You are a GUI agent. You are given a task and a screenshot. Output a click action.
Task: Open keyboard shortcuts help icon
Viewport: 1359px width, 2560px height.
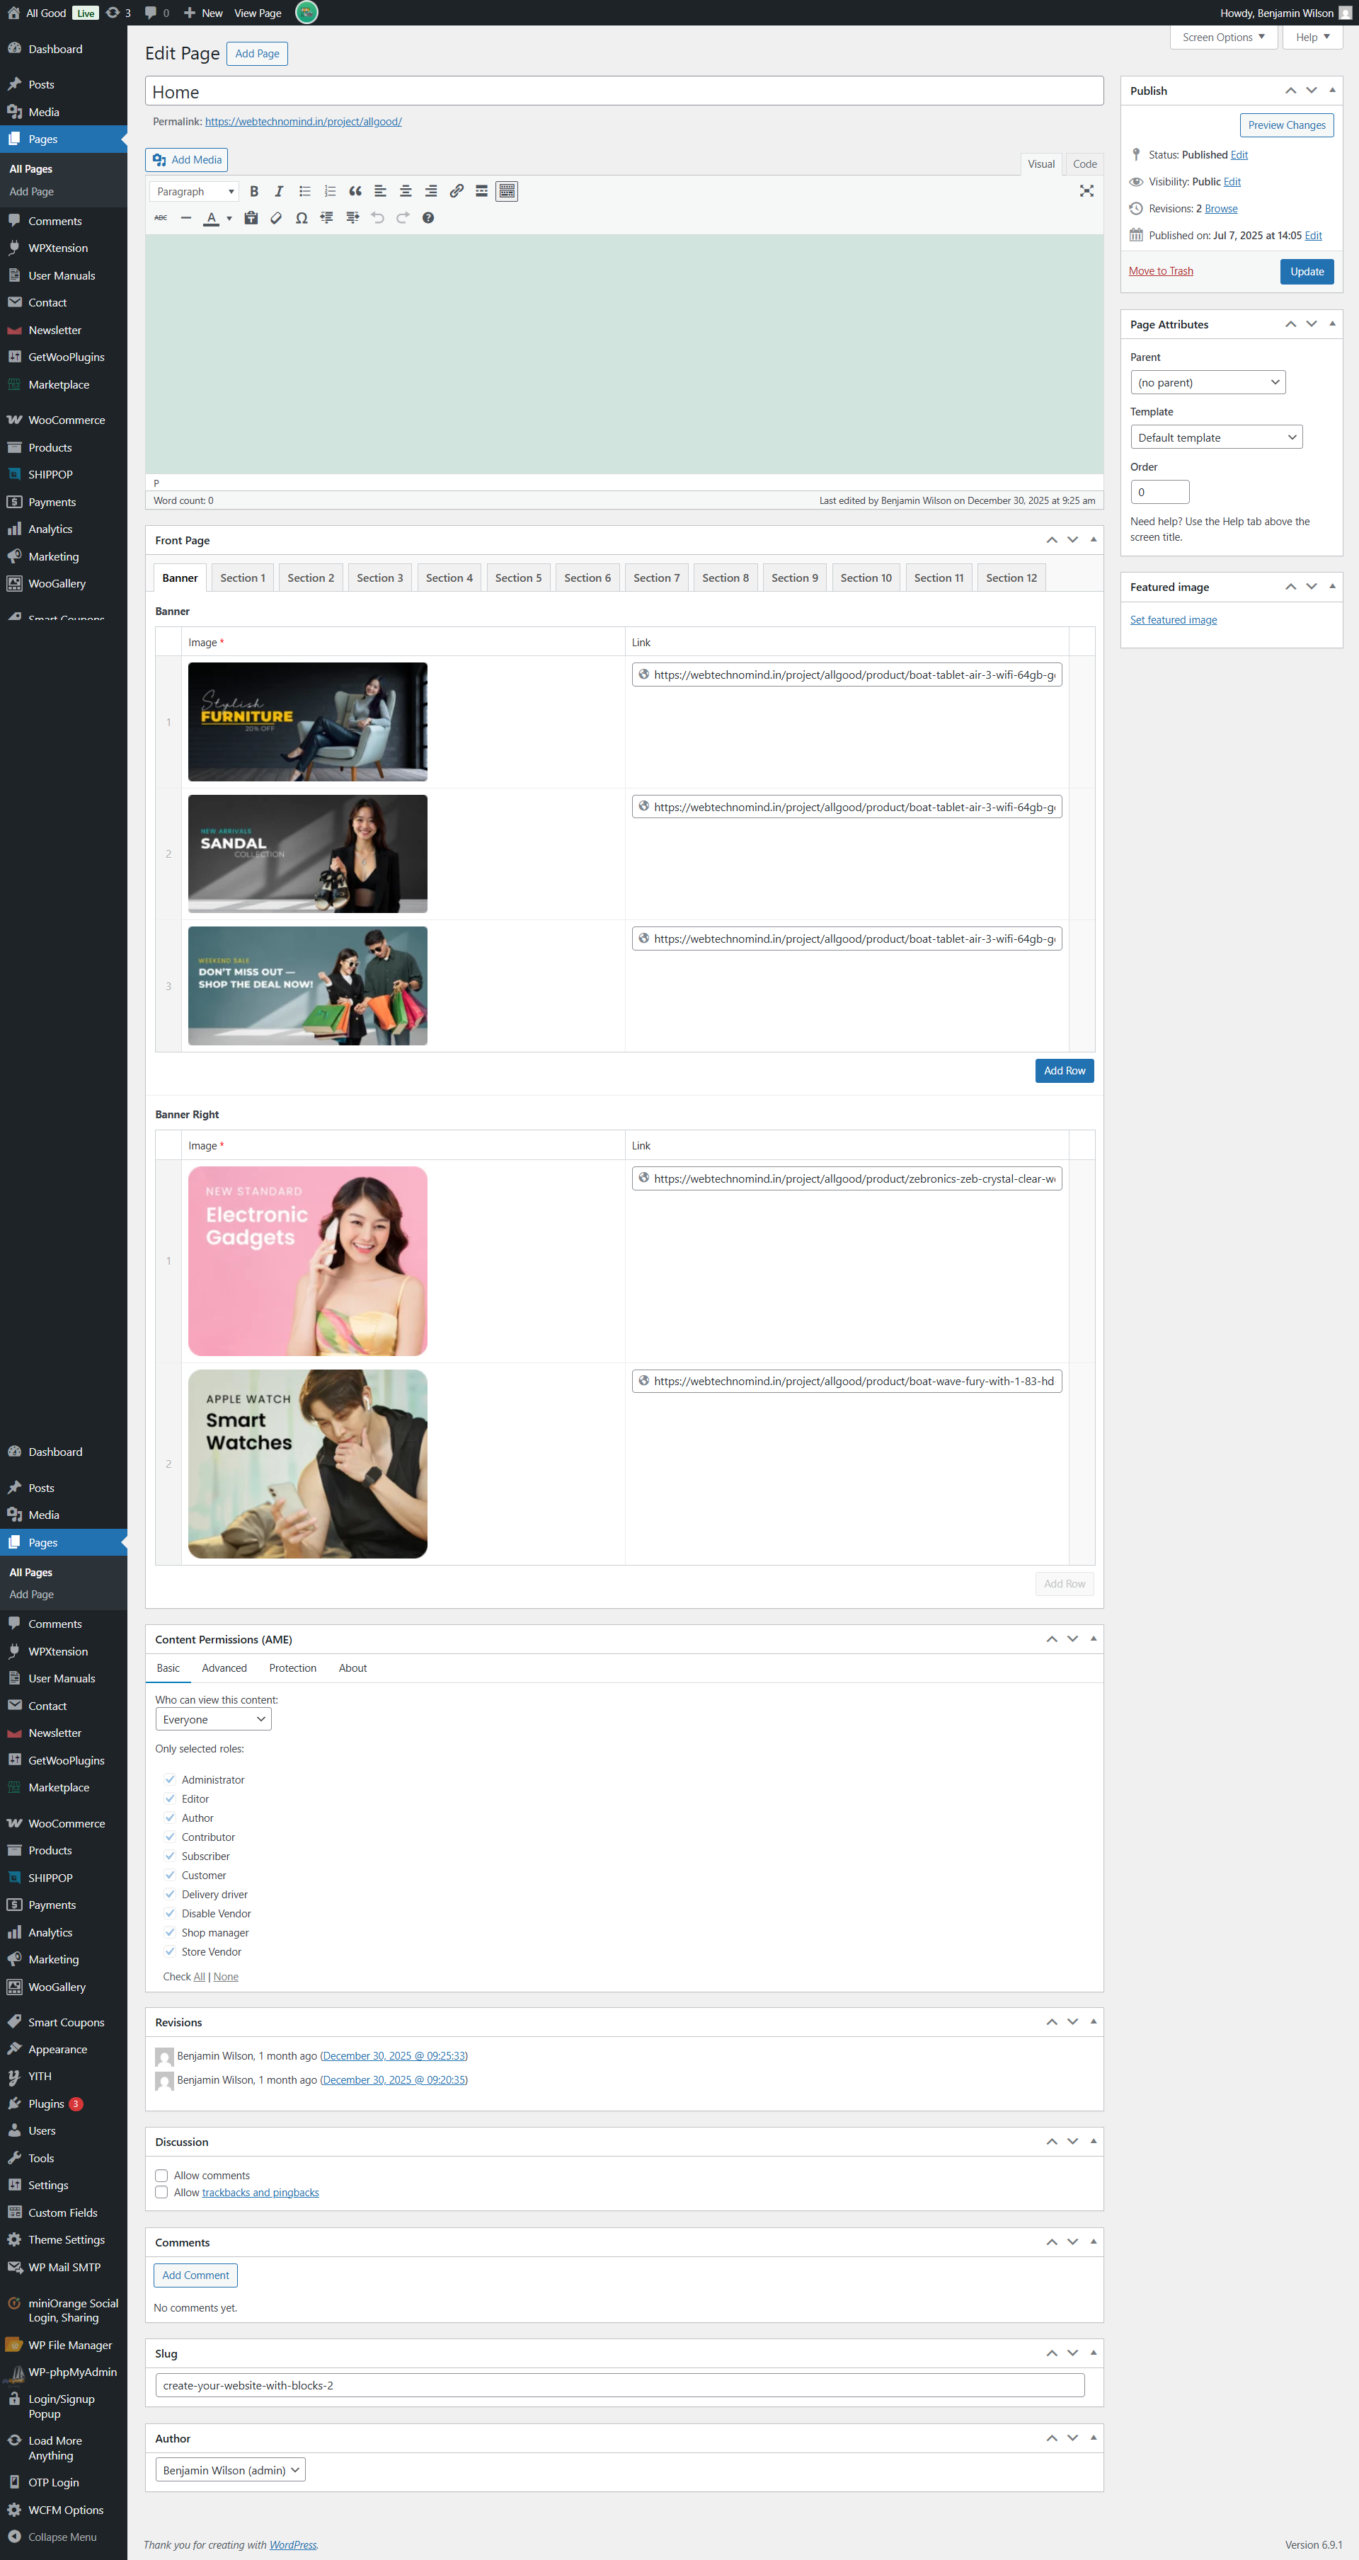tap(428, 218)
